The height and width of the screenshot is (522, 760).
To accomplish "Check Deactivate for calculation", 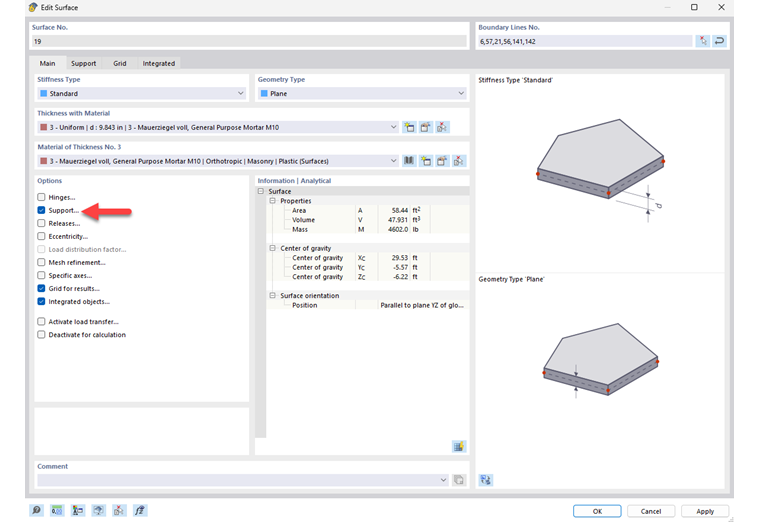I will (x=41, y=334).
